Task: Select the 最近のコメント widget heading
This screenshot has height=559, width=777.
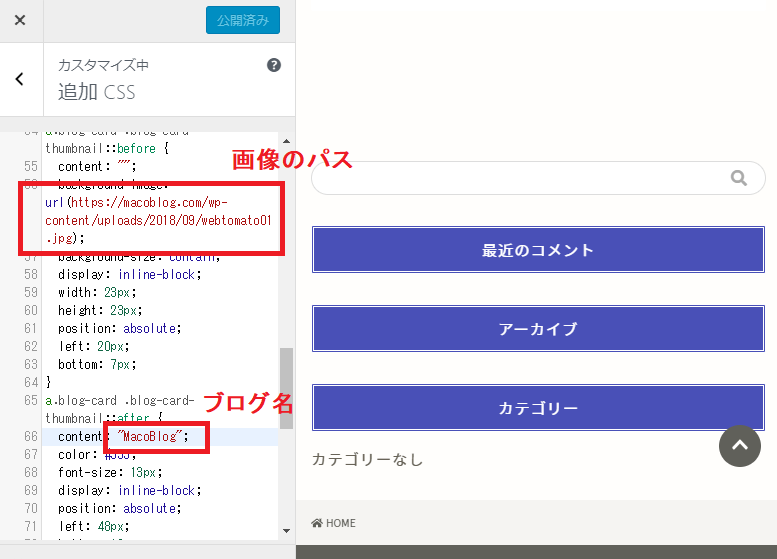Action: [538, 250]
